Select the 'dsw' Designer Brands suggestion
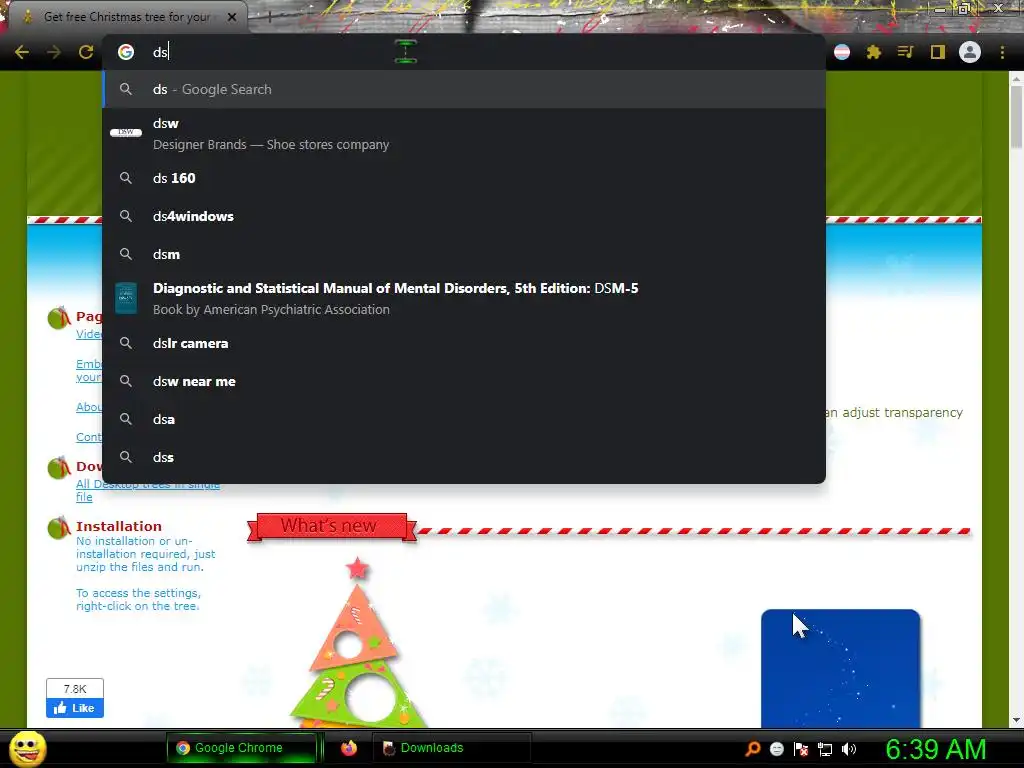The height and width of the screenshot is (768, 1024). [x=464, y=133]
